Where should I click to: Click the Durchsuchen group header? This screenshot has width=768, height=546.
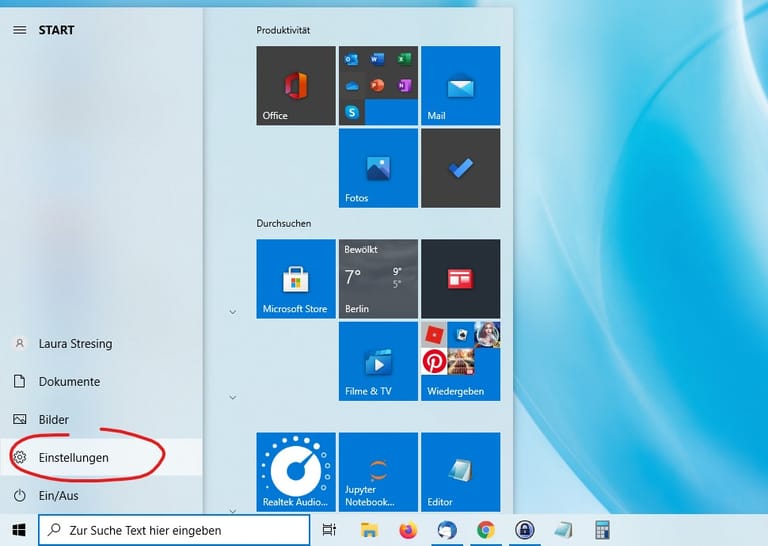(284, 223)
